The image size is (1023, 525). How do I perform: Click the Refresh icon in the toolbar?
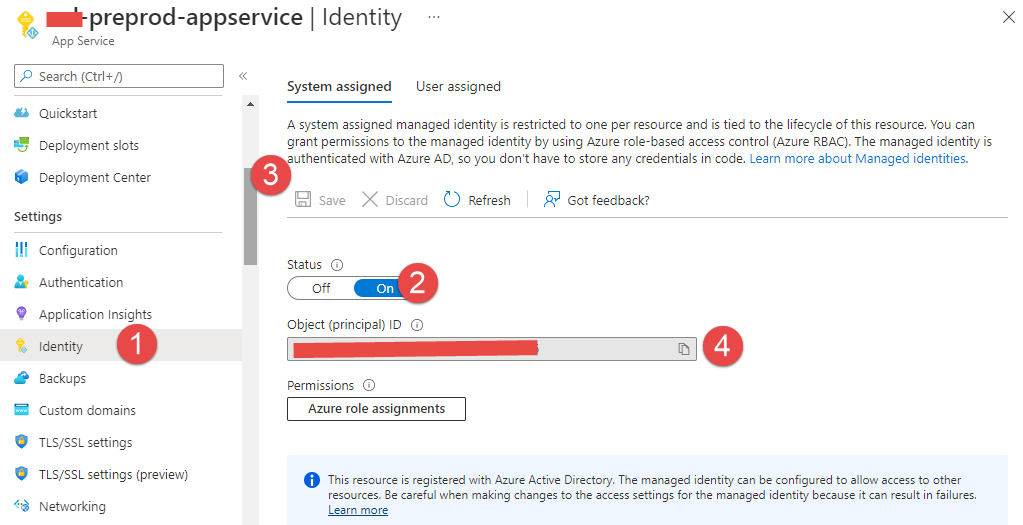point(452,200)
